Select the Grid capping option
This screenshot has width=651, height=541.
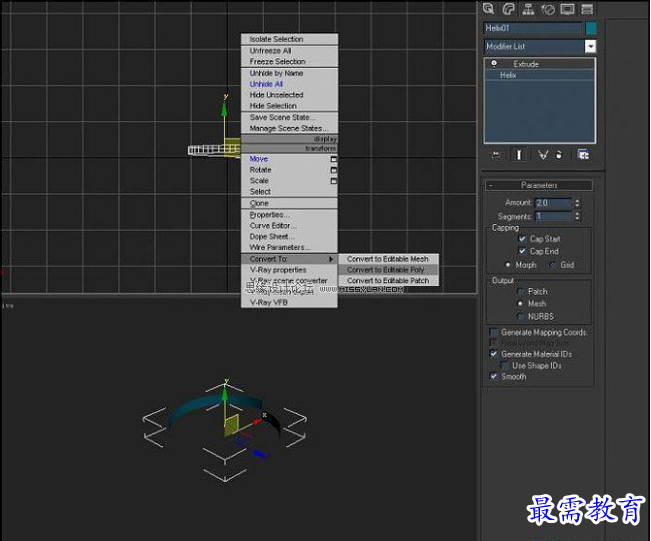coord(553,264)
